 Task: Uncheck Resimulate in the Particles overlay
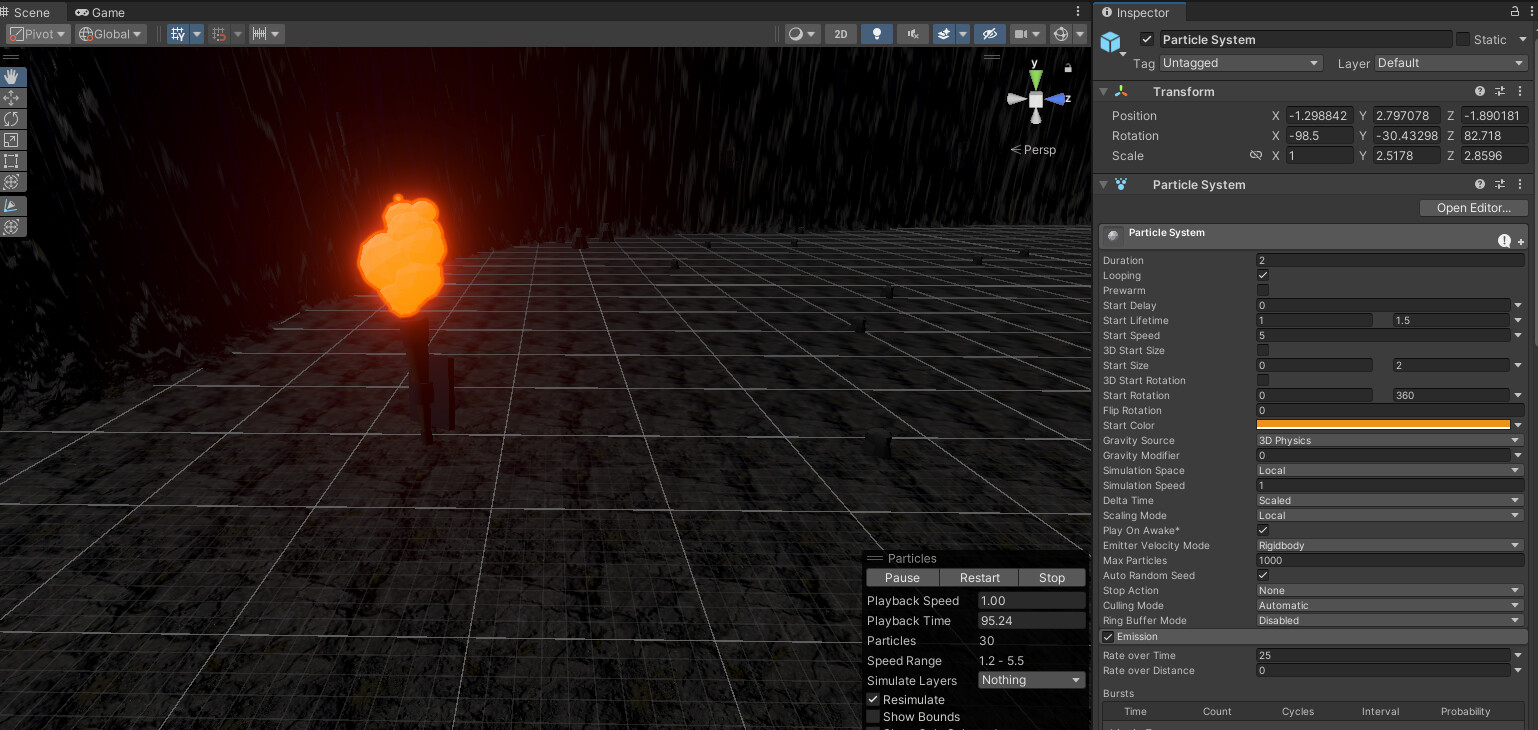click(x=873, y=699)
